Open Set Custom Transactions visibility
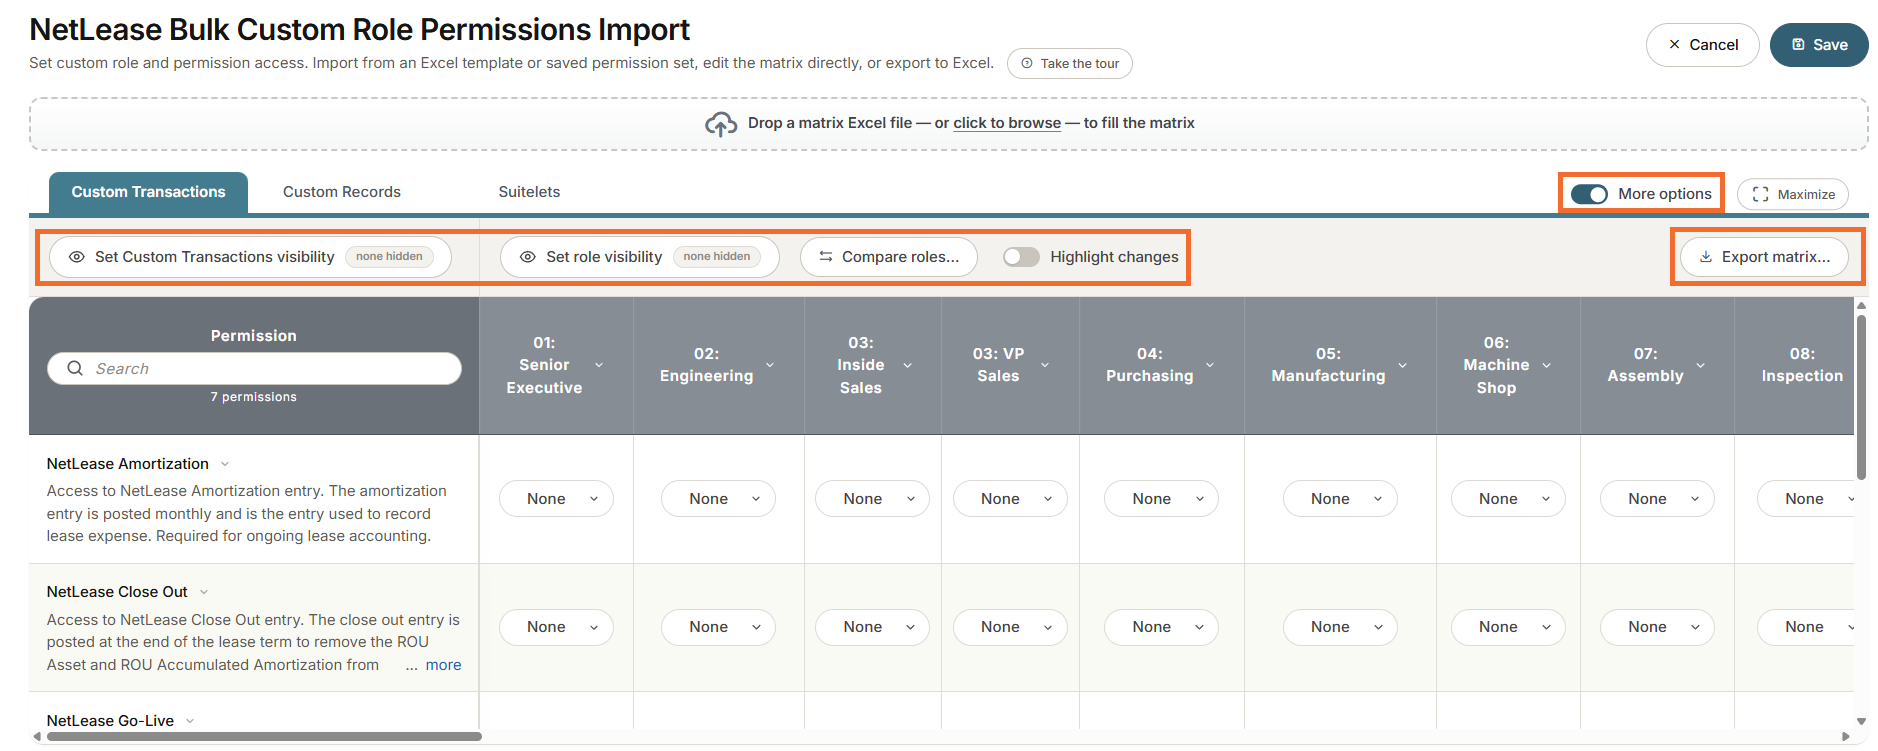Viewport: 1878px width, 751px height. point(250,257)
